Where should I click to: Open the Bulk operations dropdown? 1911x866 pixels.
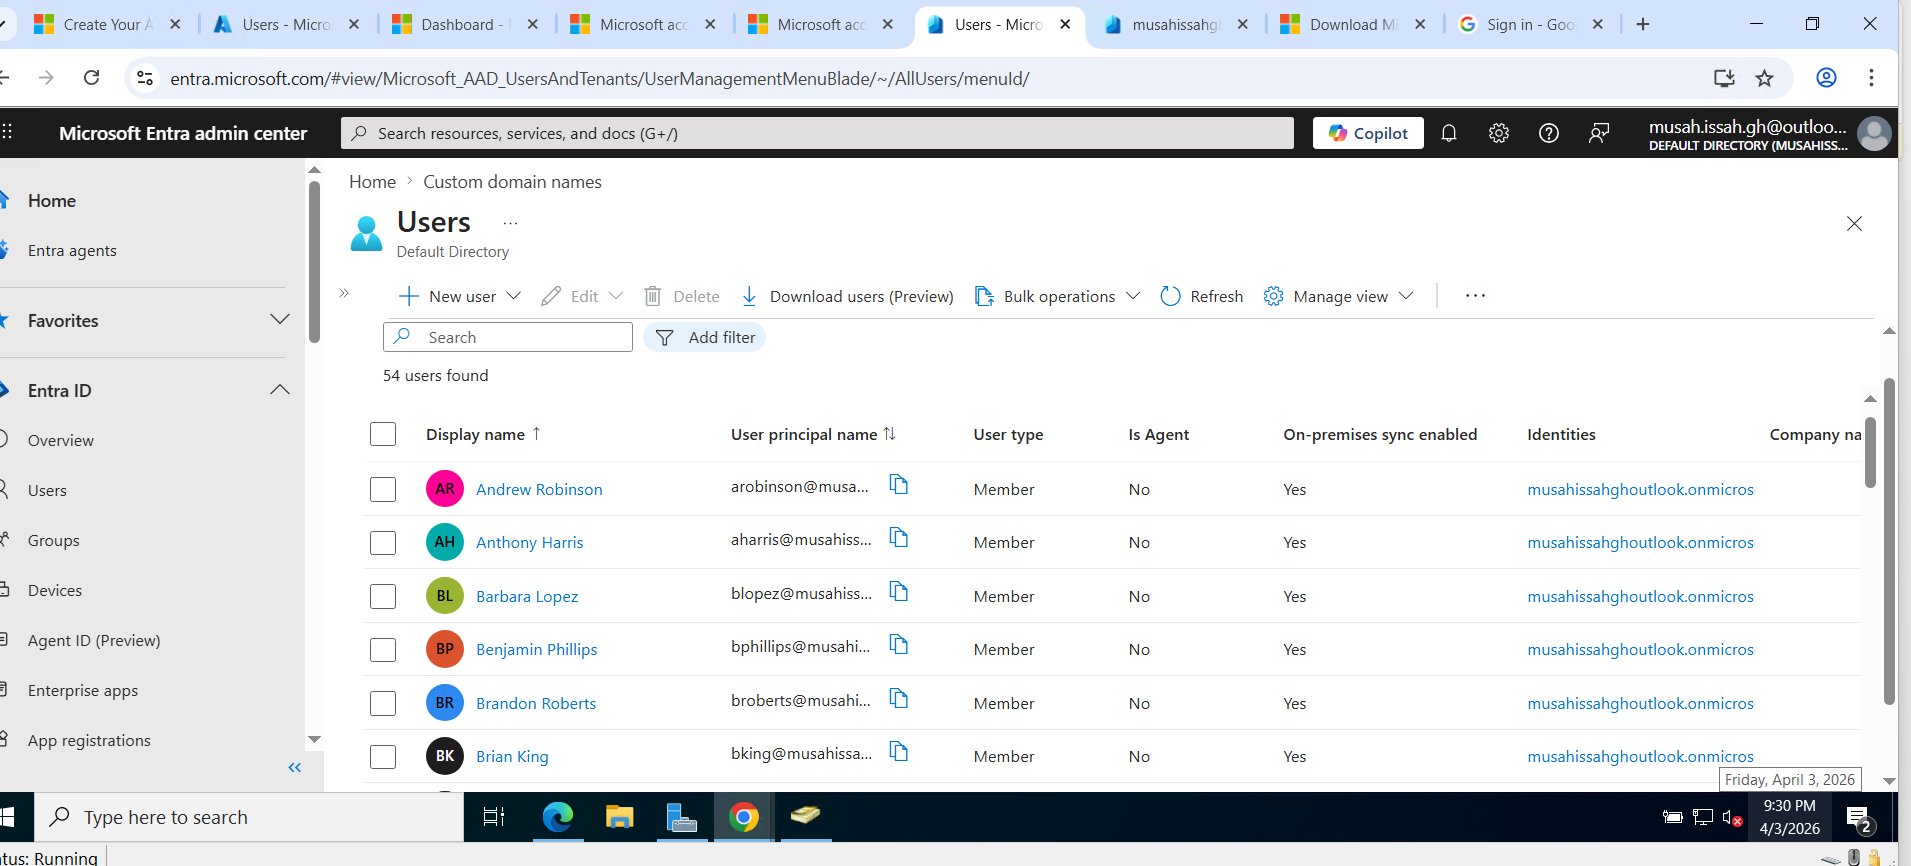coord(1057,296)
